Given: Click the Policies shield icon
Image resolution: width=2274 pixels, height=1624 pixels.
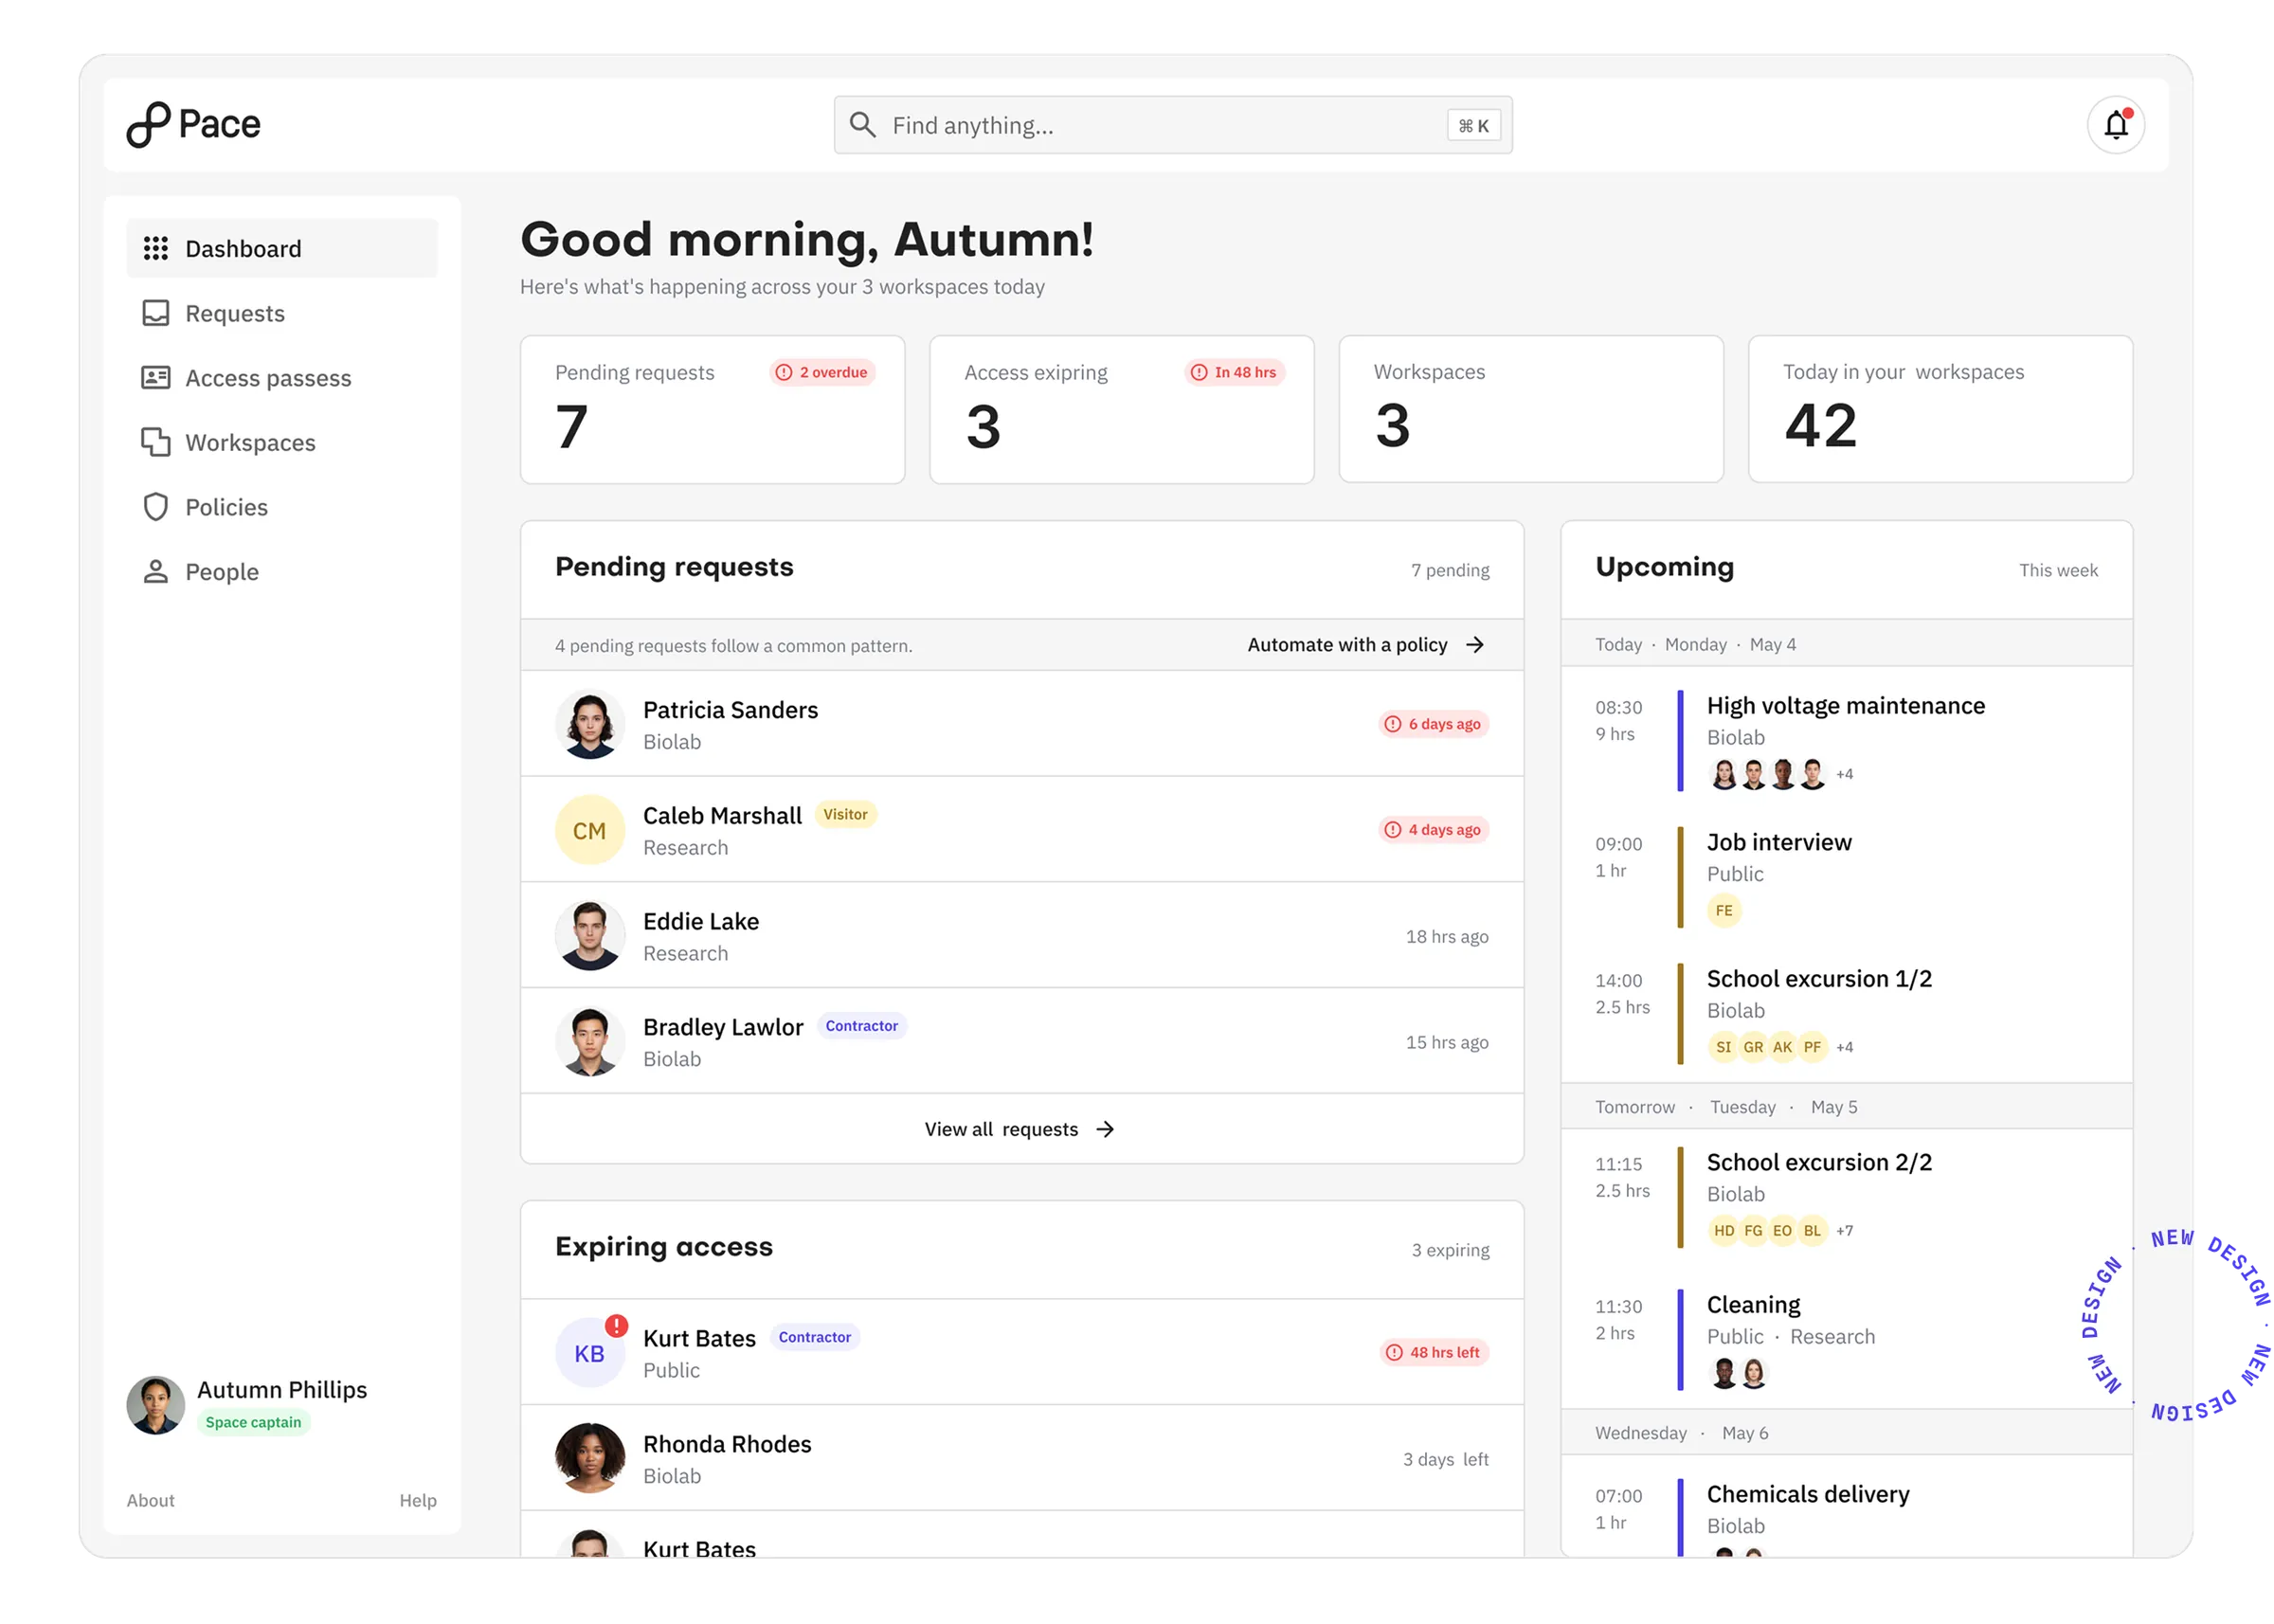Looking at the screenshot, I should pyautogui.click(x=155, y=507).
